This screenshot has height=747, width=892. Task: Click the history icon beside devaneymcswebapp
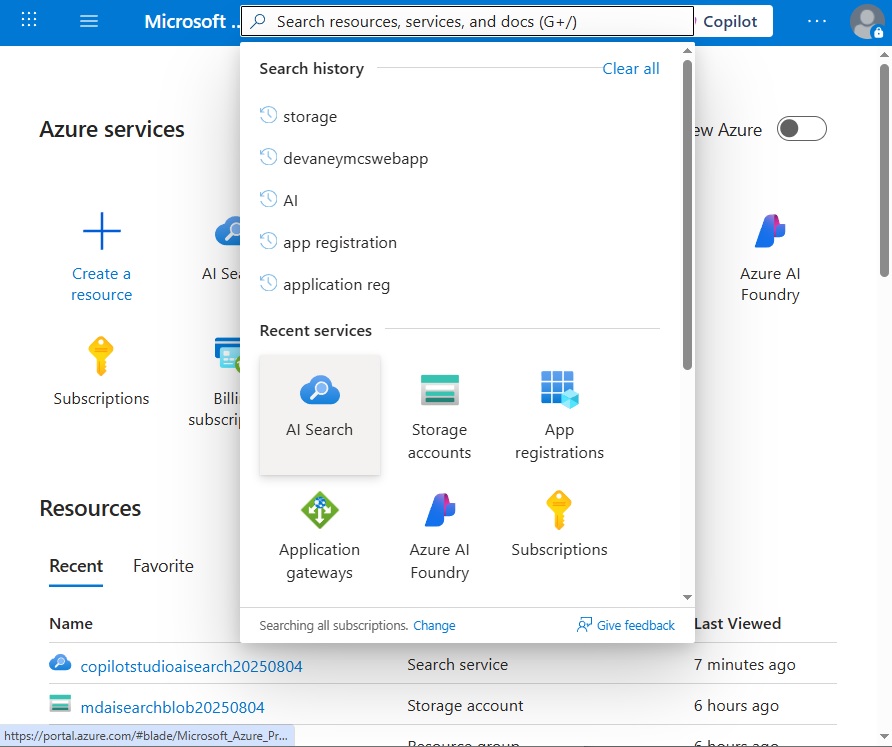(269, 157)
